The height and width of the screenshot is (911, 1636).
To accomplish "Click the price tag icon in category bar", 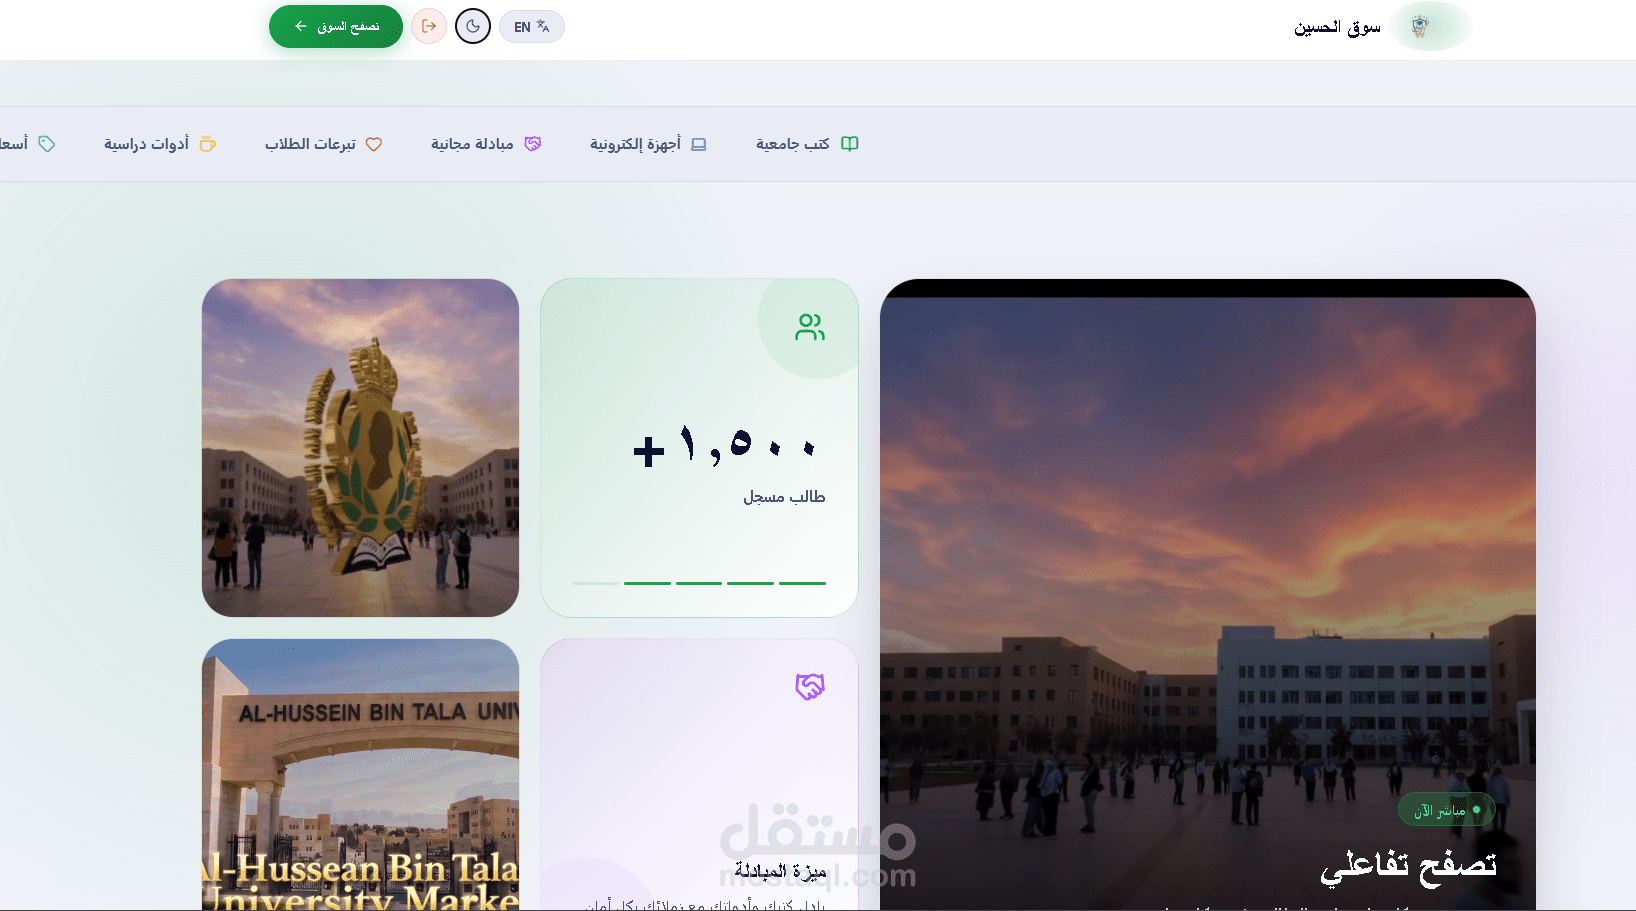I will (47, 144).
